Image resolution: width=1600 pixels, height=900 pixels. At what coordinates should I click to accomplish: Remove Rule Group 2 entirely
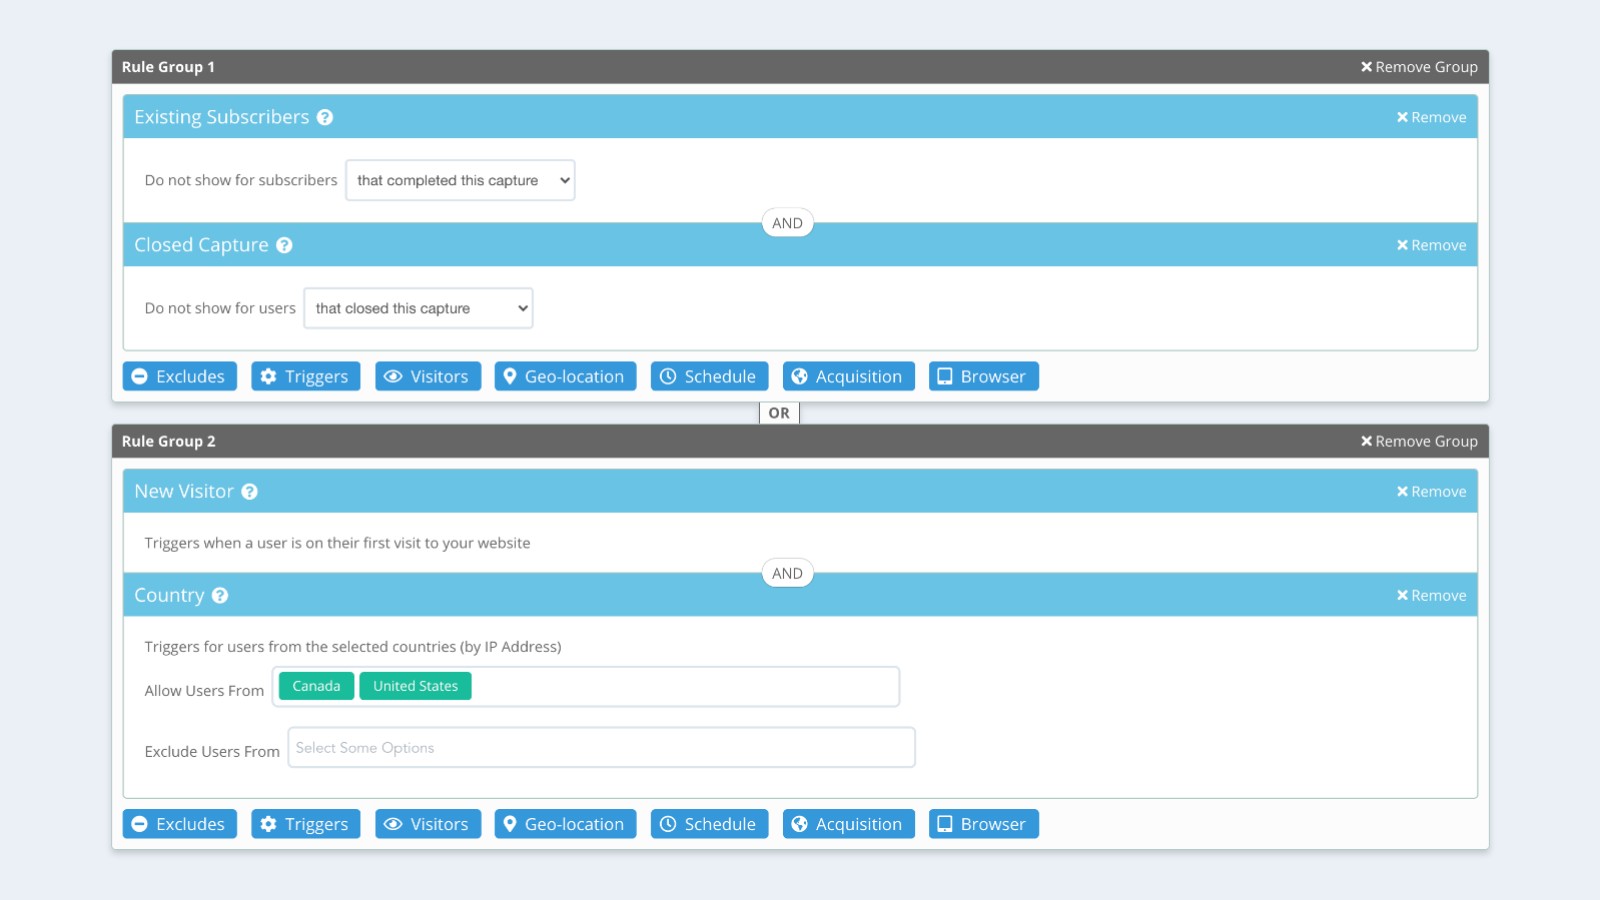pyautogui.click(x=1418, y=441)
